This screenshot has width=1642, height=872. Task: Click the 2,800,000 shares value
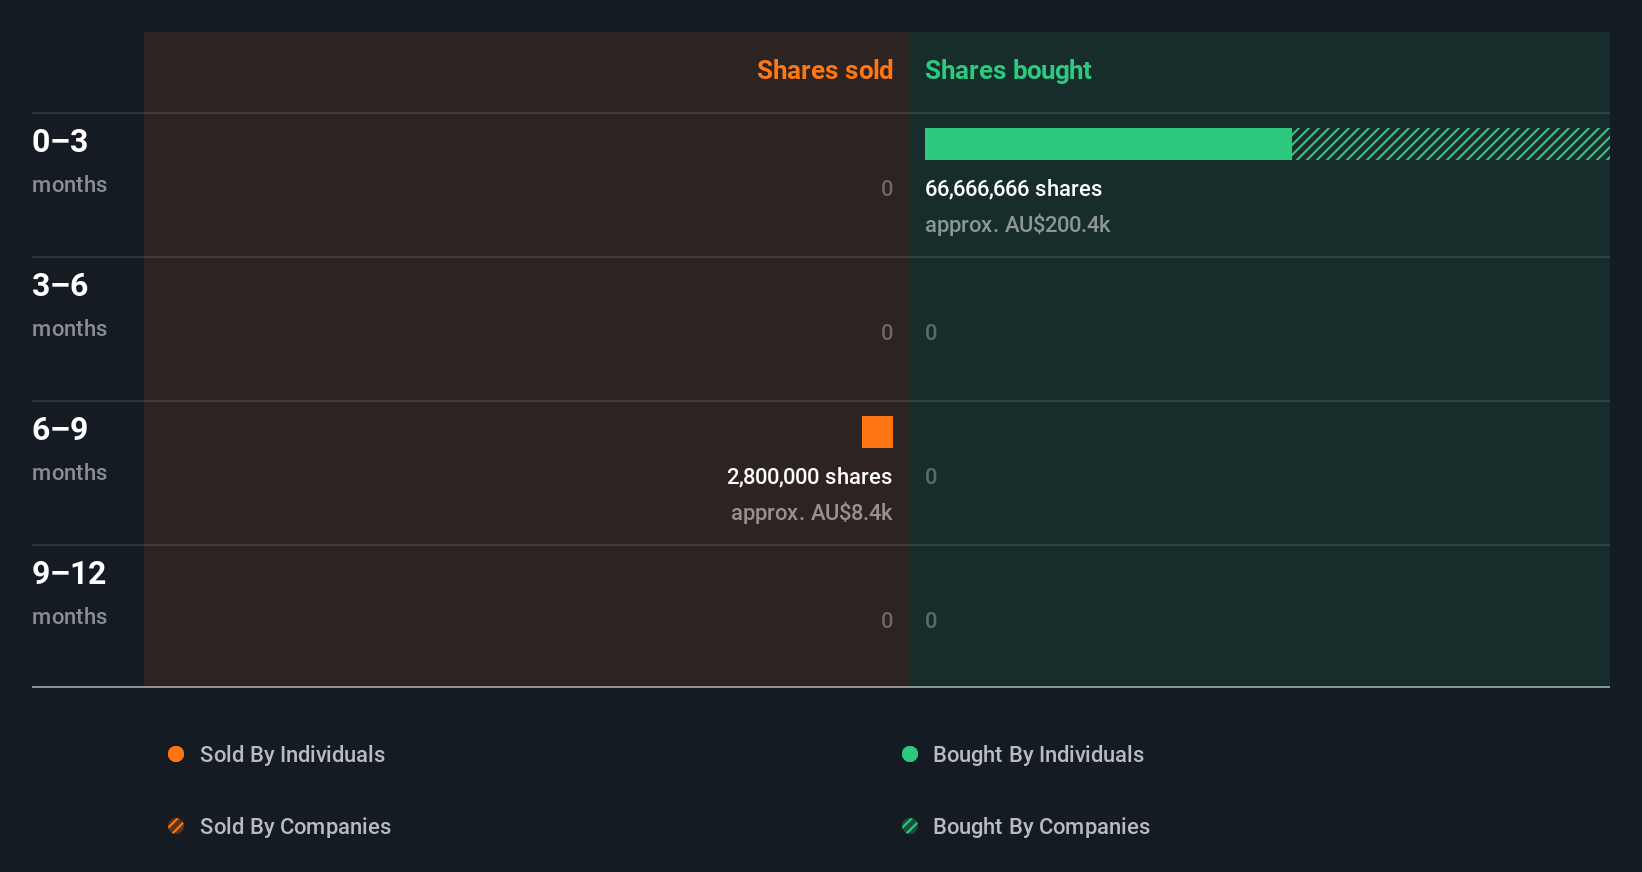click(809, 477)
